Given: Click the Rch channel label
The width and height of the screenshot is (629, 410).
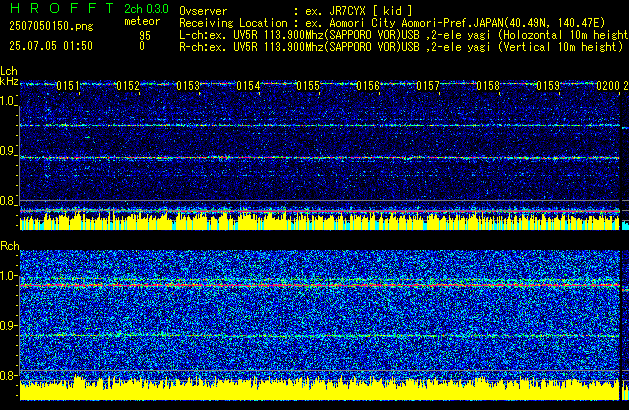Looking at the screenshot, I should [10, 246].
